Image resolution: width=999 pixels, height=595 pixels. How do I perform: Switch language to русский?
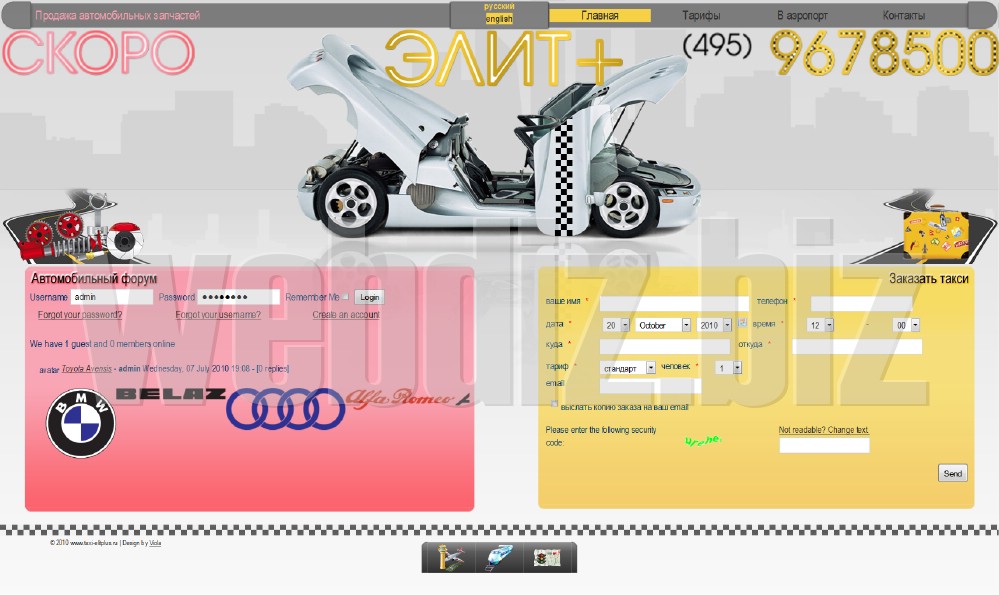click(499, 6)
